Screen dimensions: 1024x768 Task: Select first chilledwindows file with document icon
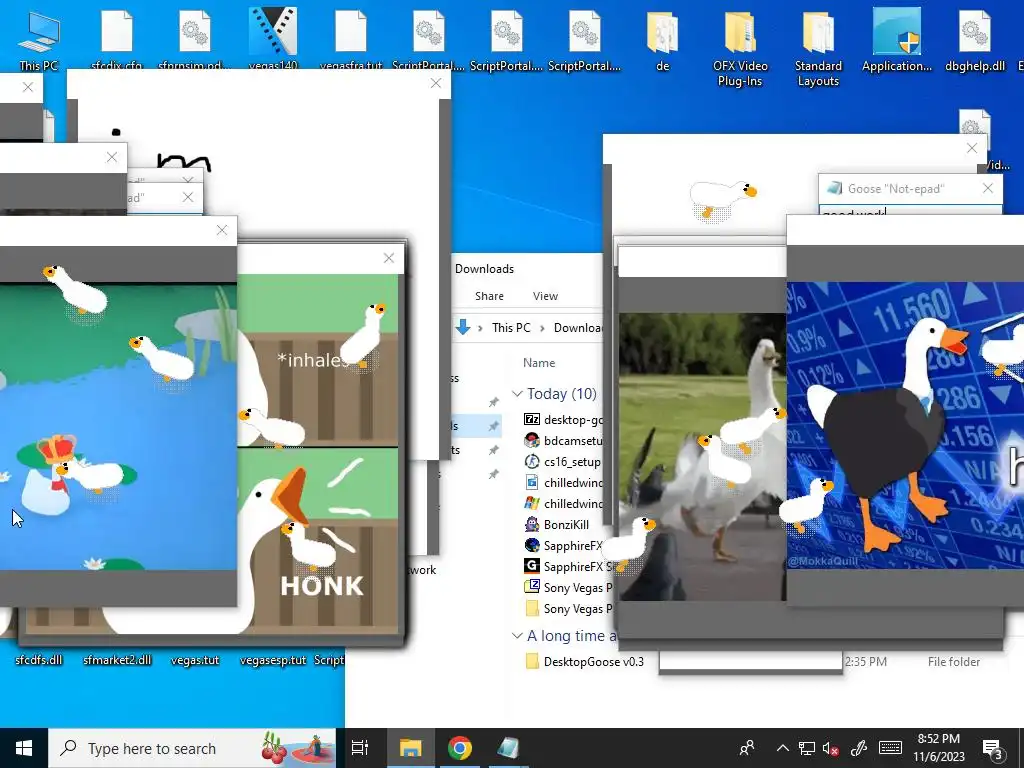(x=563, y=483)
